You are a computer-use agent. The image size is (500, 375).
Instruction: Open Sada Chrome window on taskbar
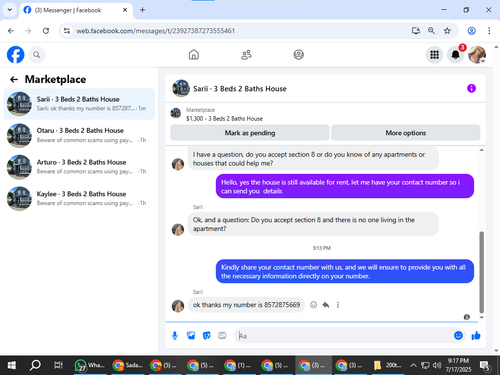pos(127,365)
